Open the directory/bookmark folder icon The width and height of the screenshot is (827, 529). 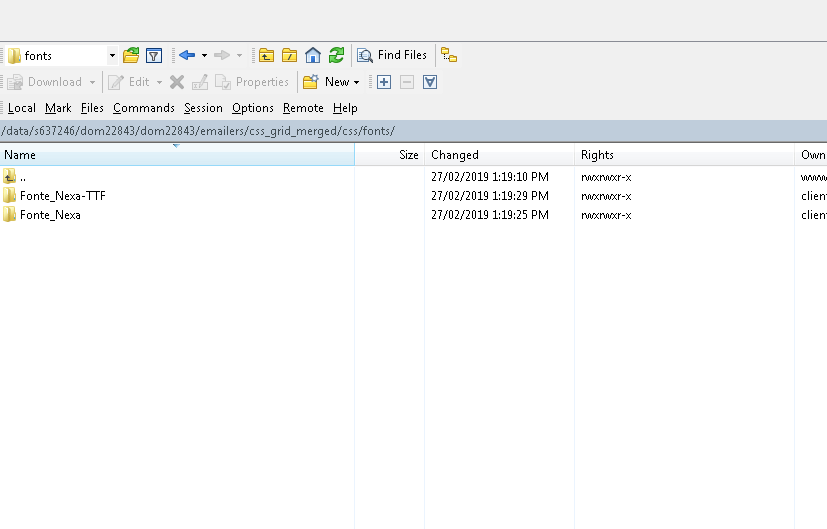click(x=131, y=55)
